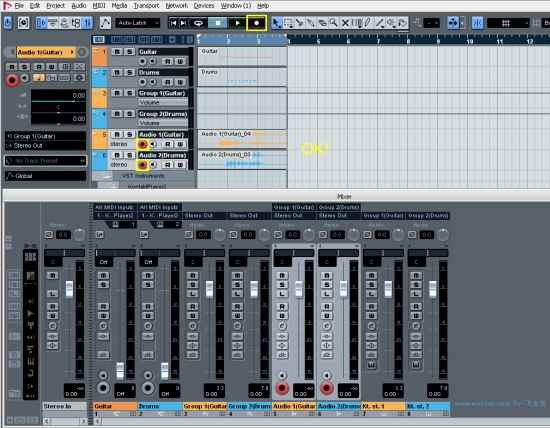Select the Drums channel name label in mixer
This screenshot has height=428, width=550.
(x=160, y=406)
